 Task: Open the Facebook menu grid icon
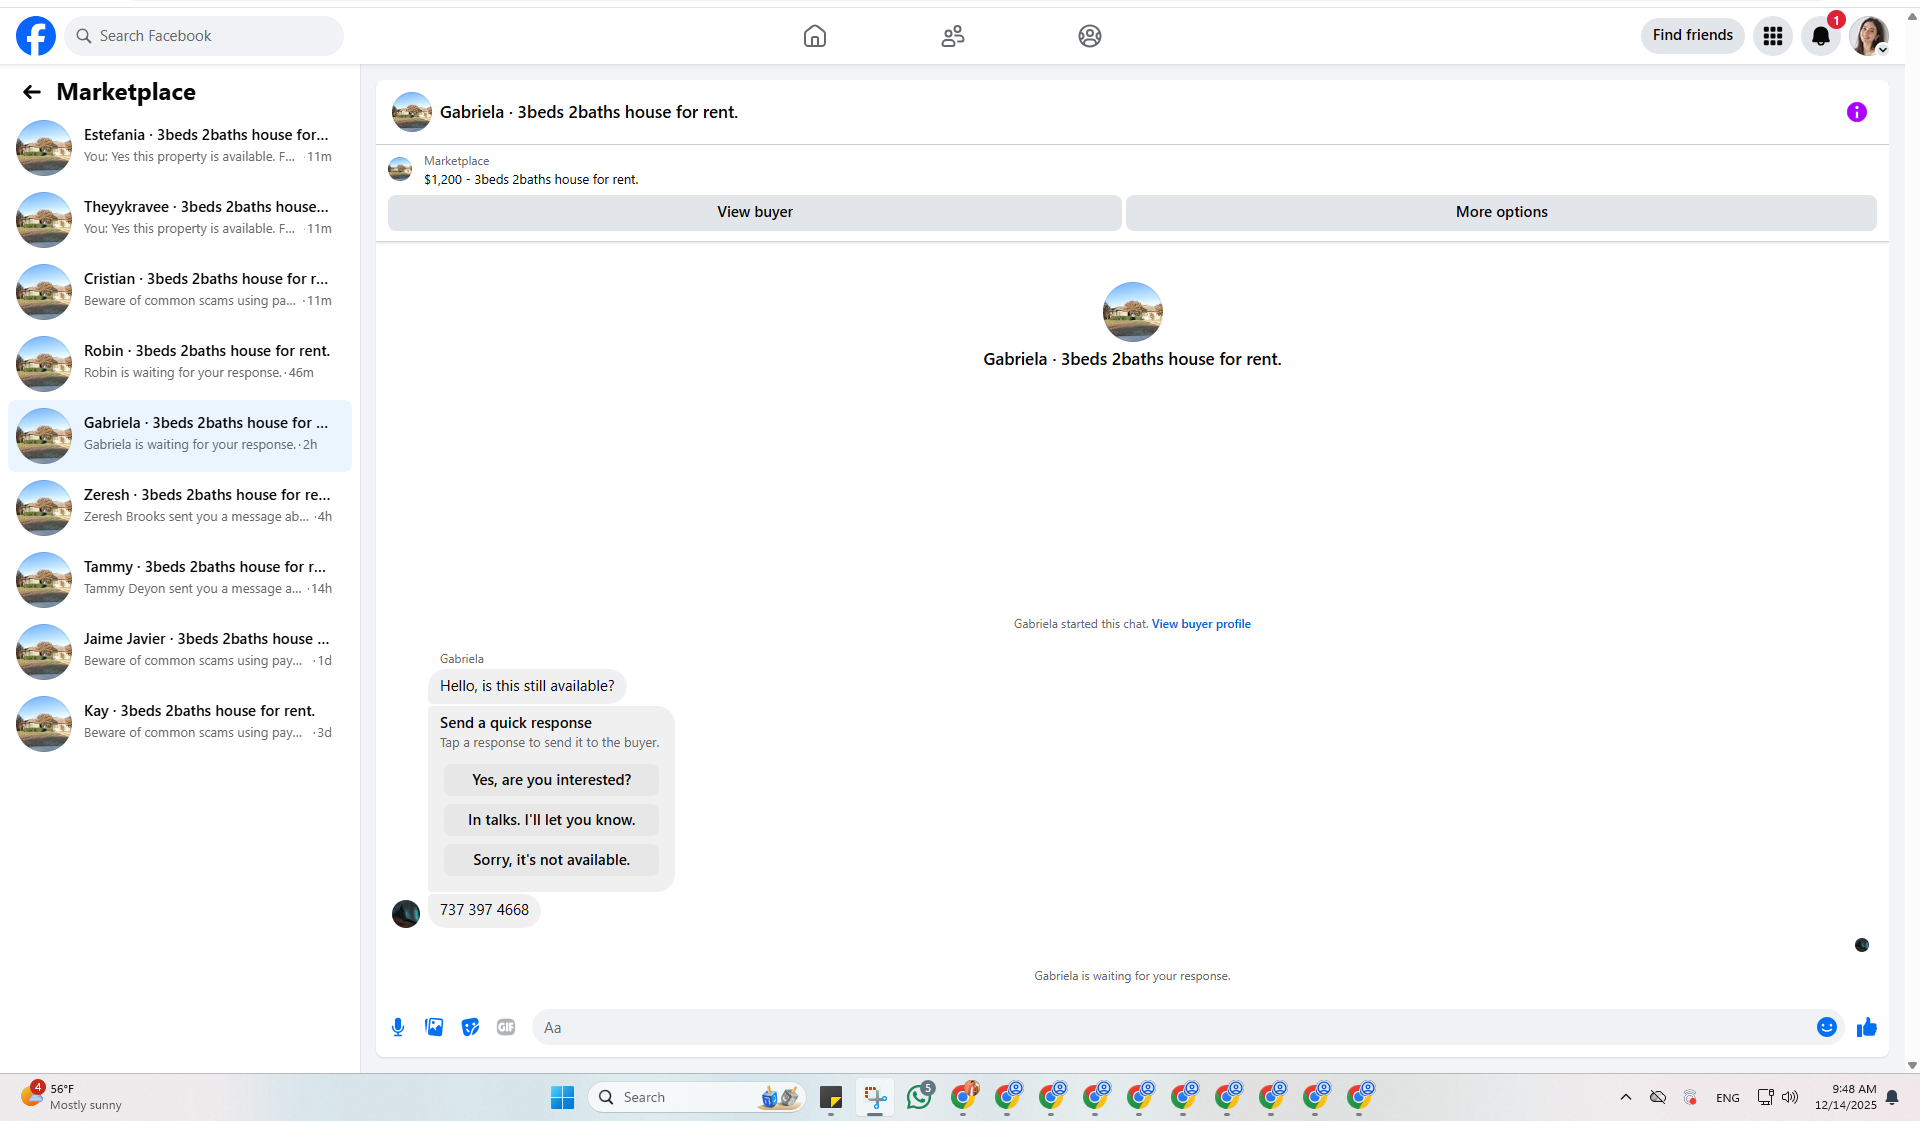[x=1773, y=36]
